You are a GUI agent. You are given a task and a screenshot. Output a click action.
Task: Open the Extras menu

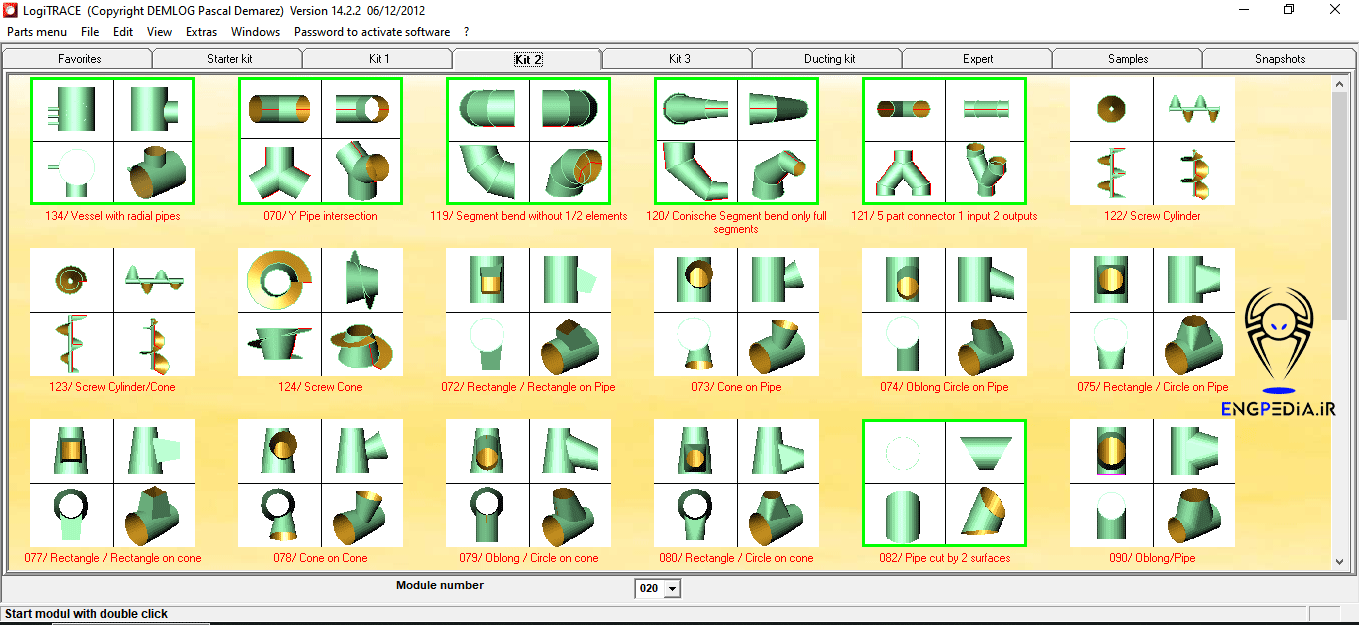coord(201,32)
